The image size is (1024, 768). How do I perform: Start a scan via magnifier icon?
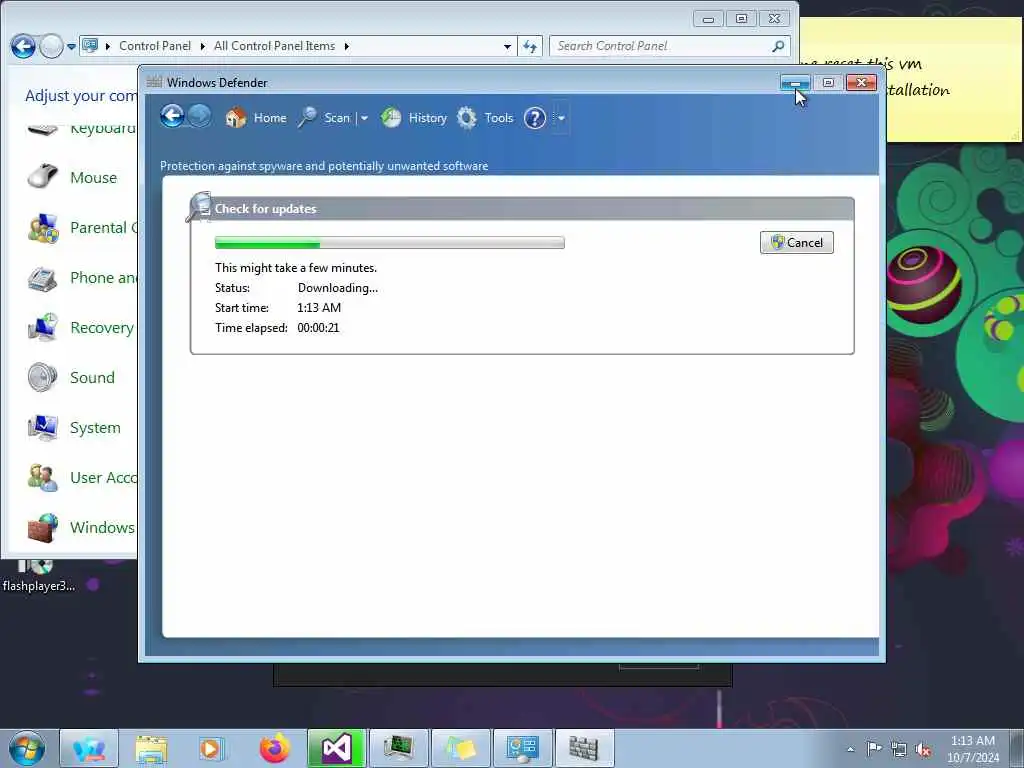coord(308,118)
